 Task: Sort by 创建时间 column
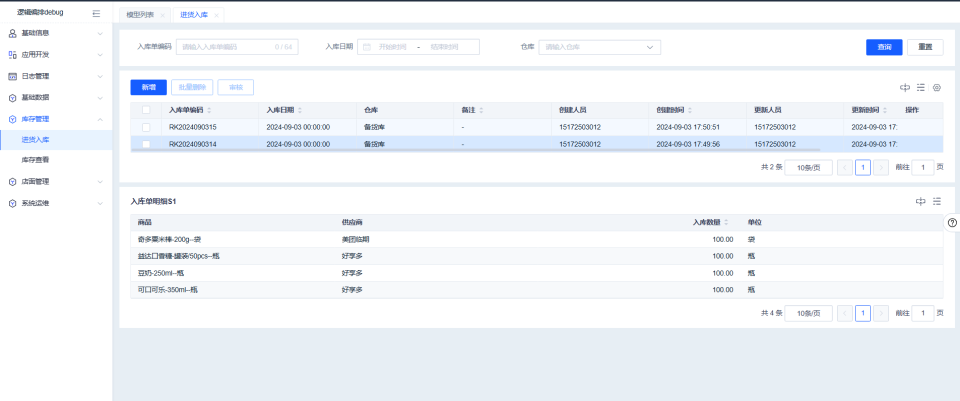[x=689, y=110]
